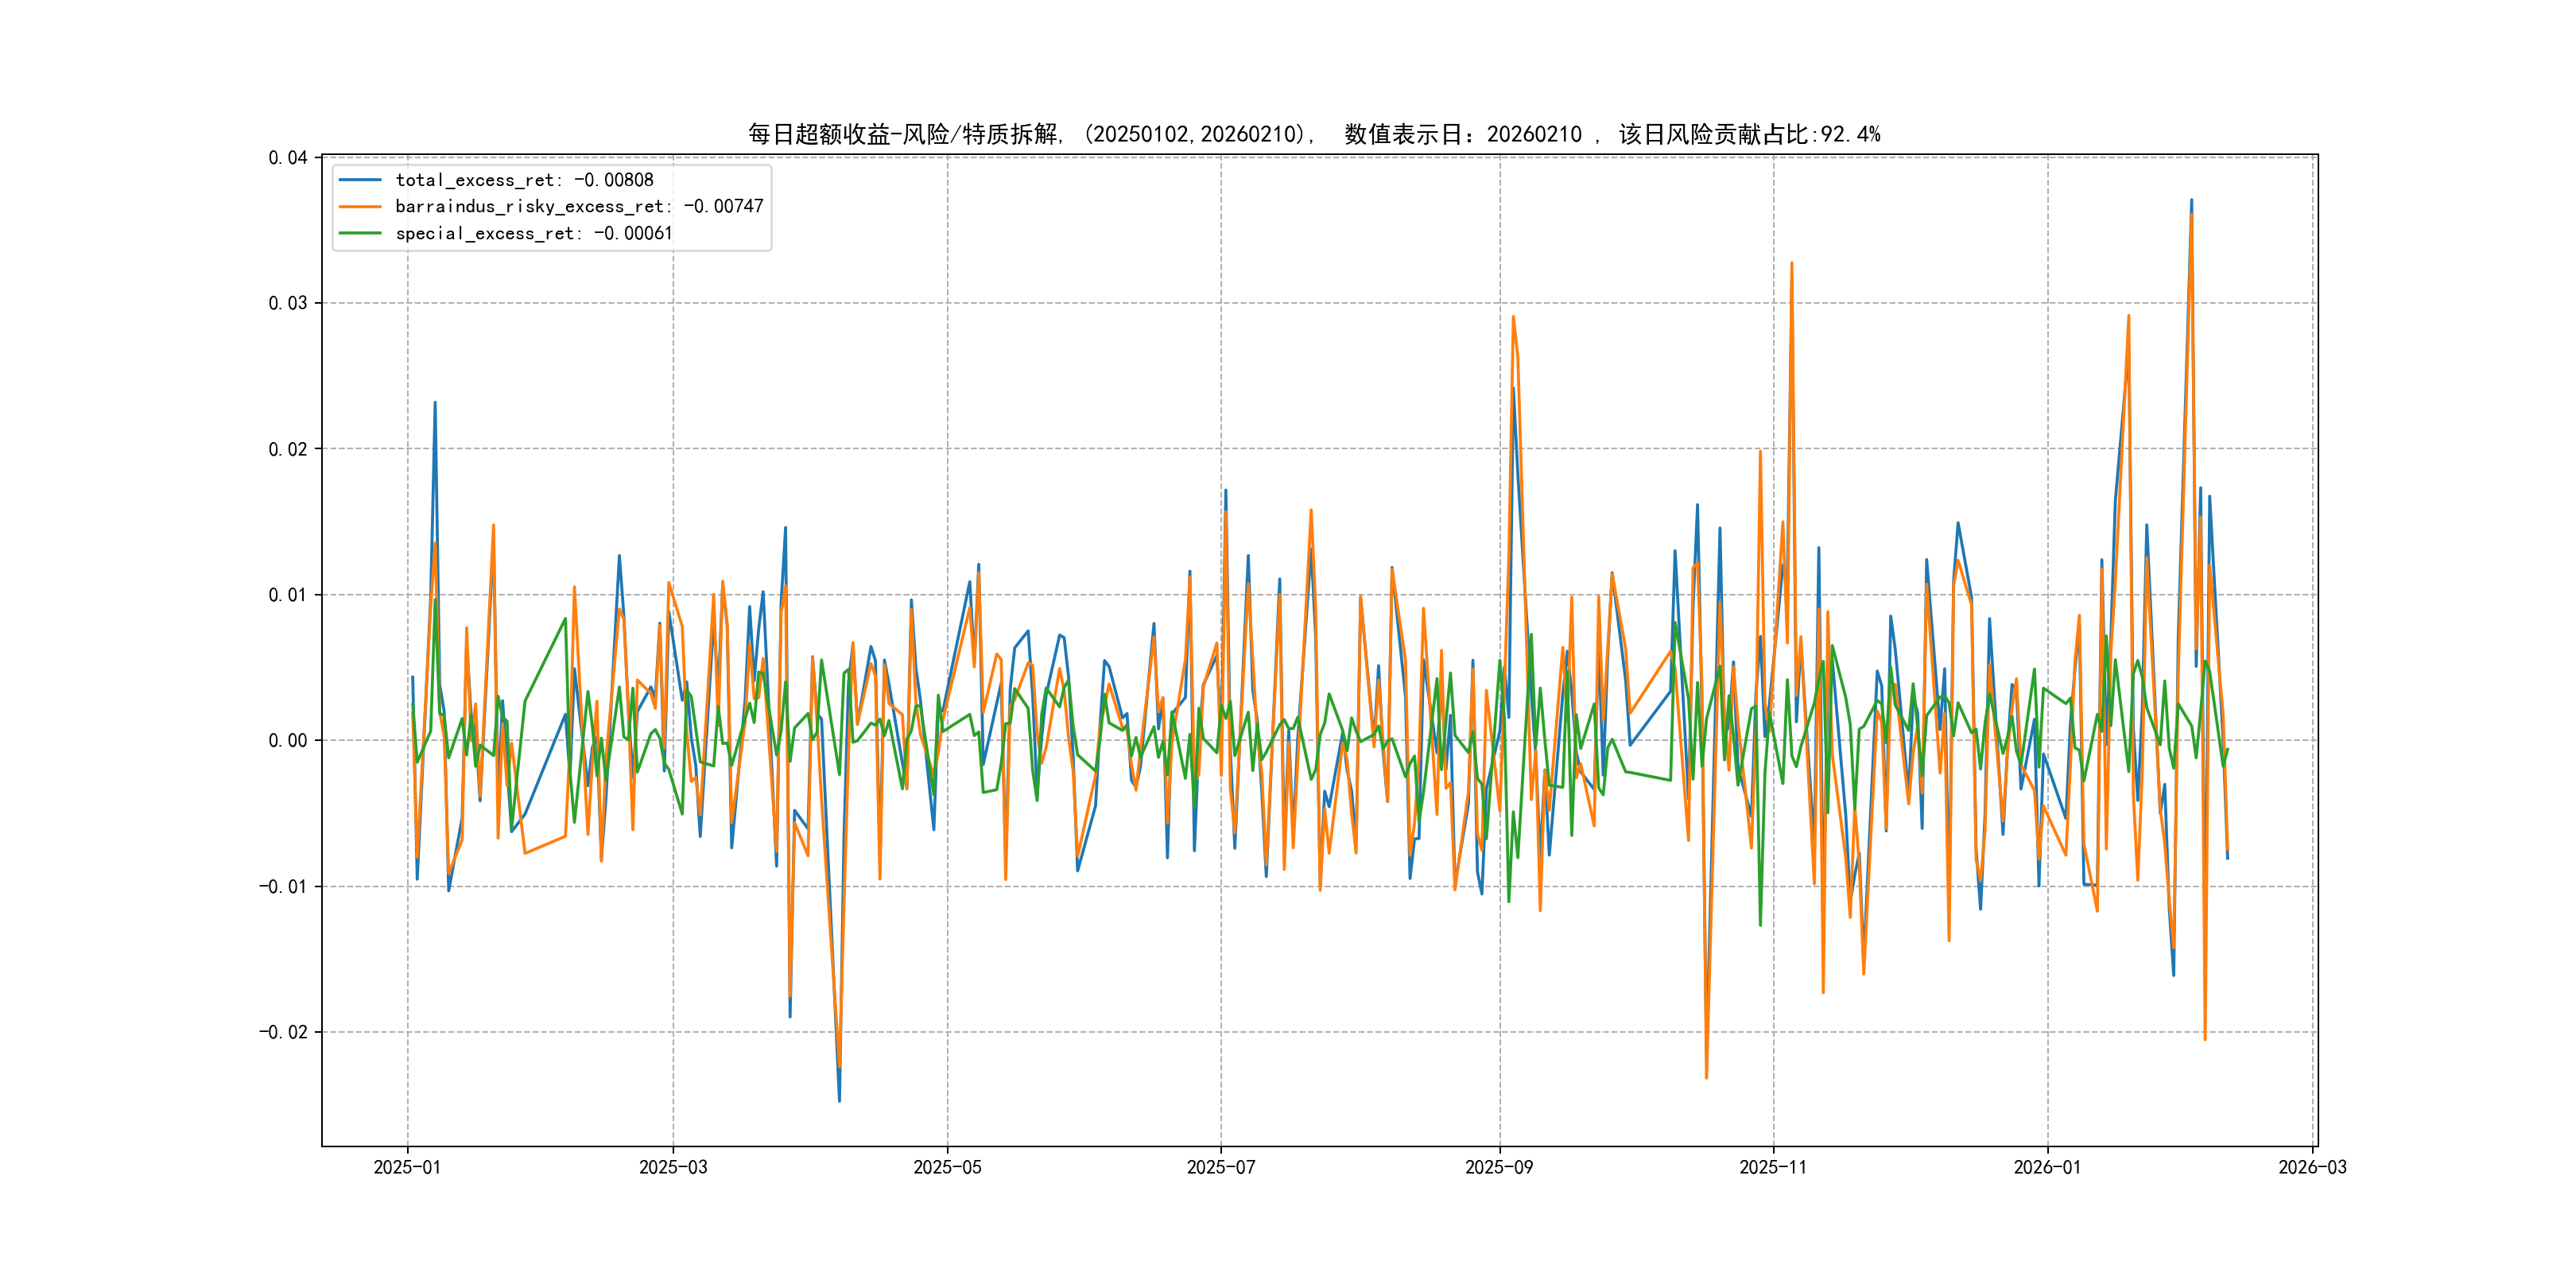Screen dimensions: 2576x1288
Task: Click the 0.00 y-axis tick label
Action: coord(288,741)
